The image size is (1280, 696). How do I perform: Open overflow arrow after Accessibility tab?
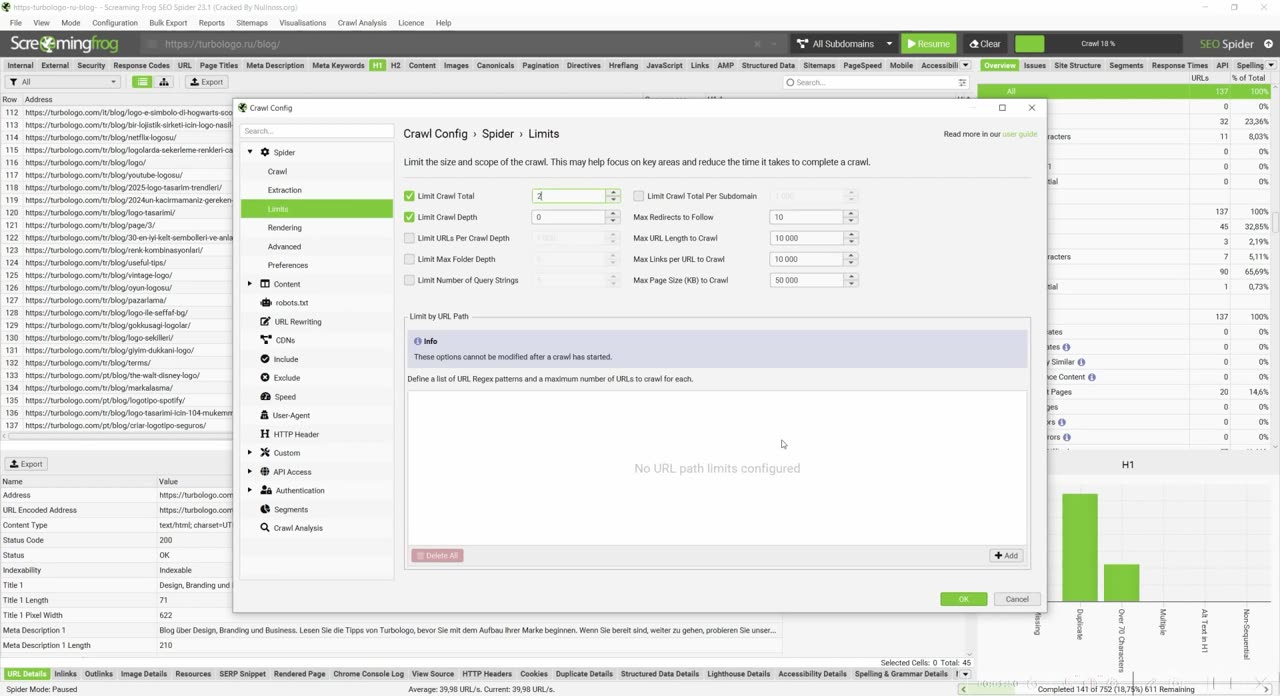965,65
